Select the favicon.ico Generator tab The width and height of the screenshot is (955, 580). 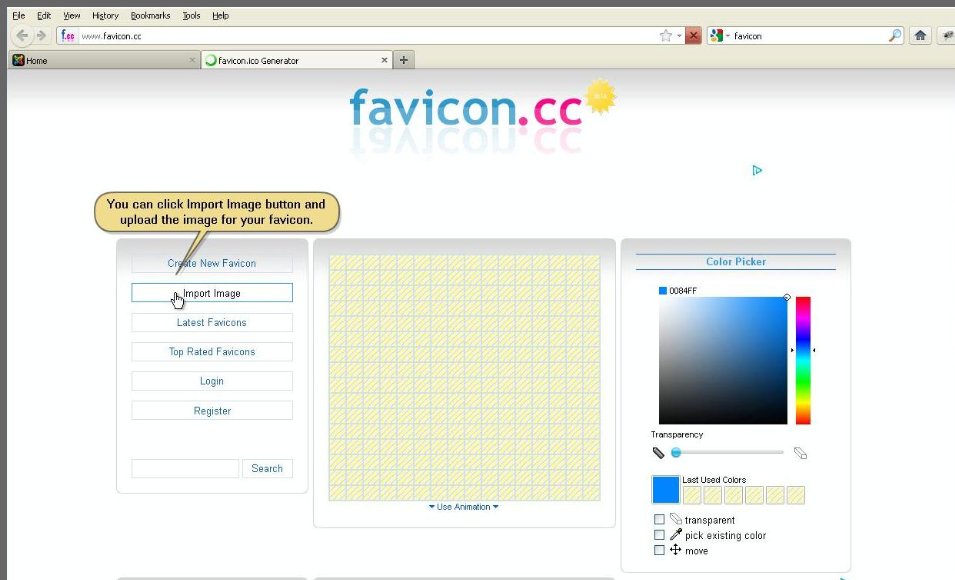click(297, 60)
